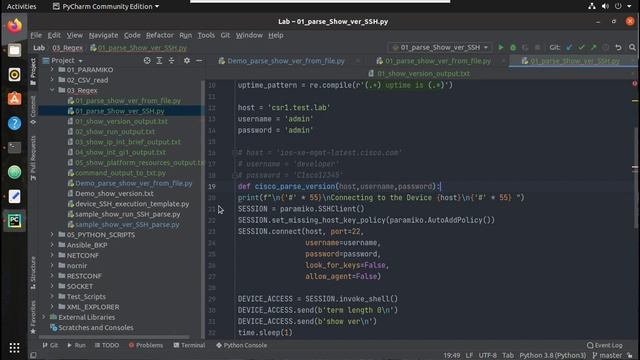Switch to 01_parse_show_ver_from_file.py tab
The image size is (640, 360).
coord(438,61)
